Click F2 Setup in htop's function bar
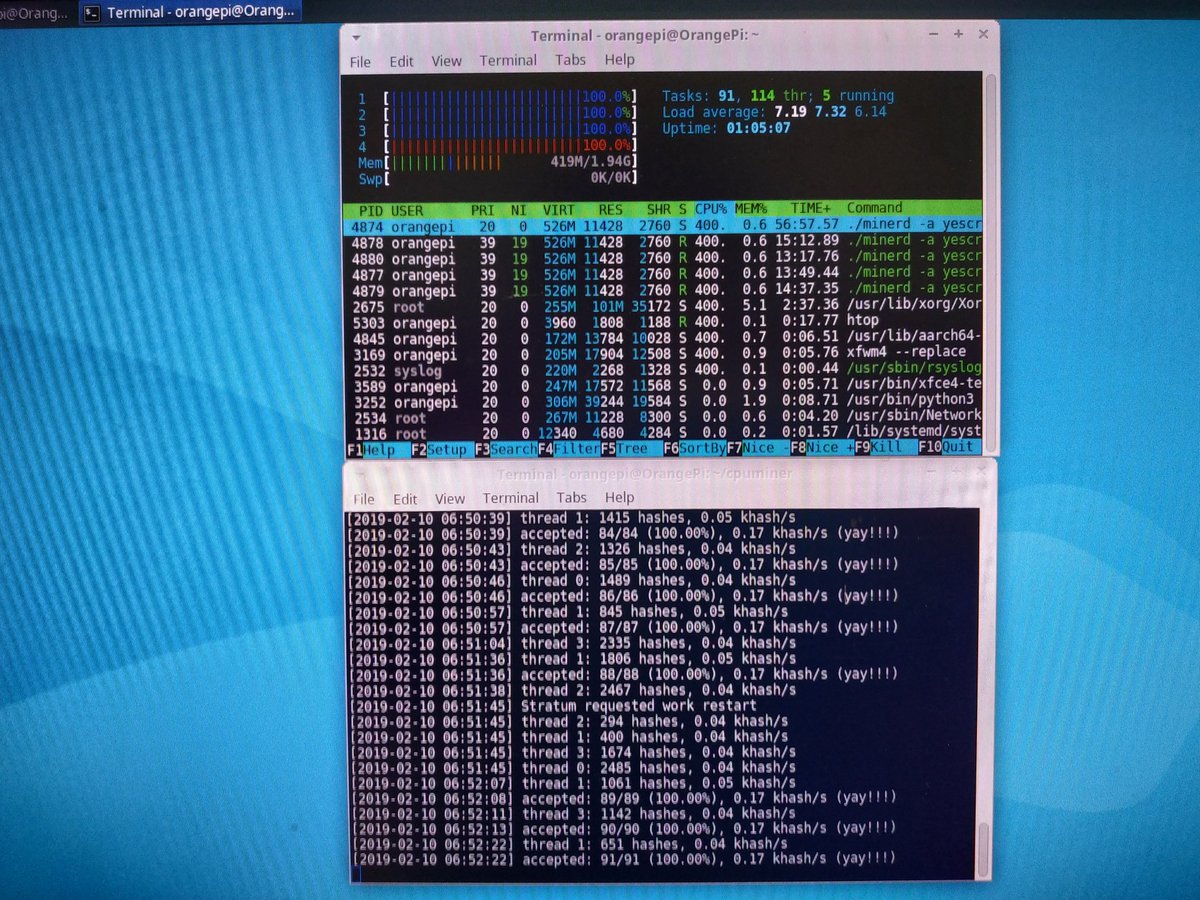The width and height of the screenshot is (1200, 900). coord(440,449)
